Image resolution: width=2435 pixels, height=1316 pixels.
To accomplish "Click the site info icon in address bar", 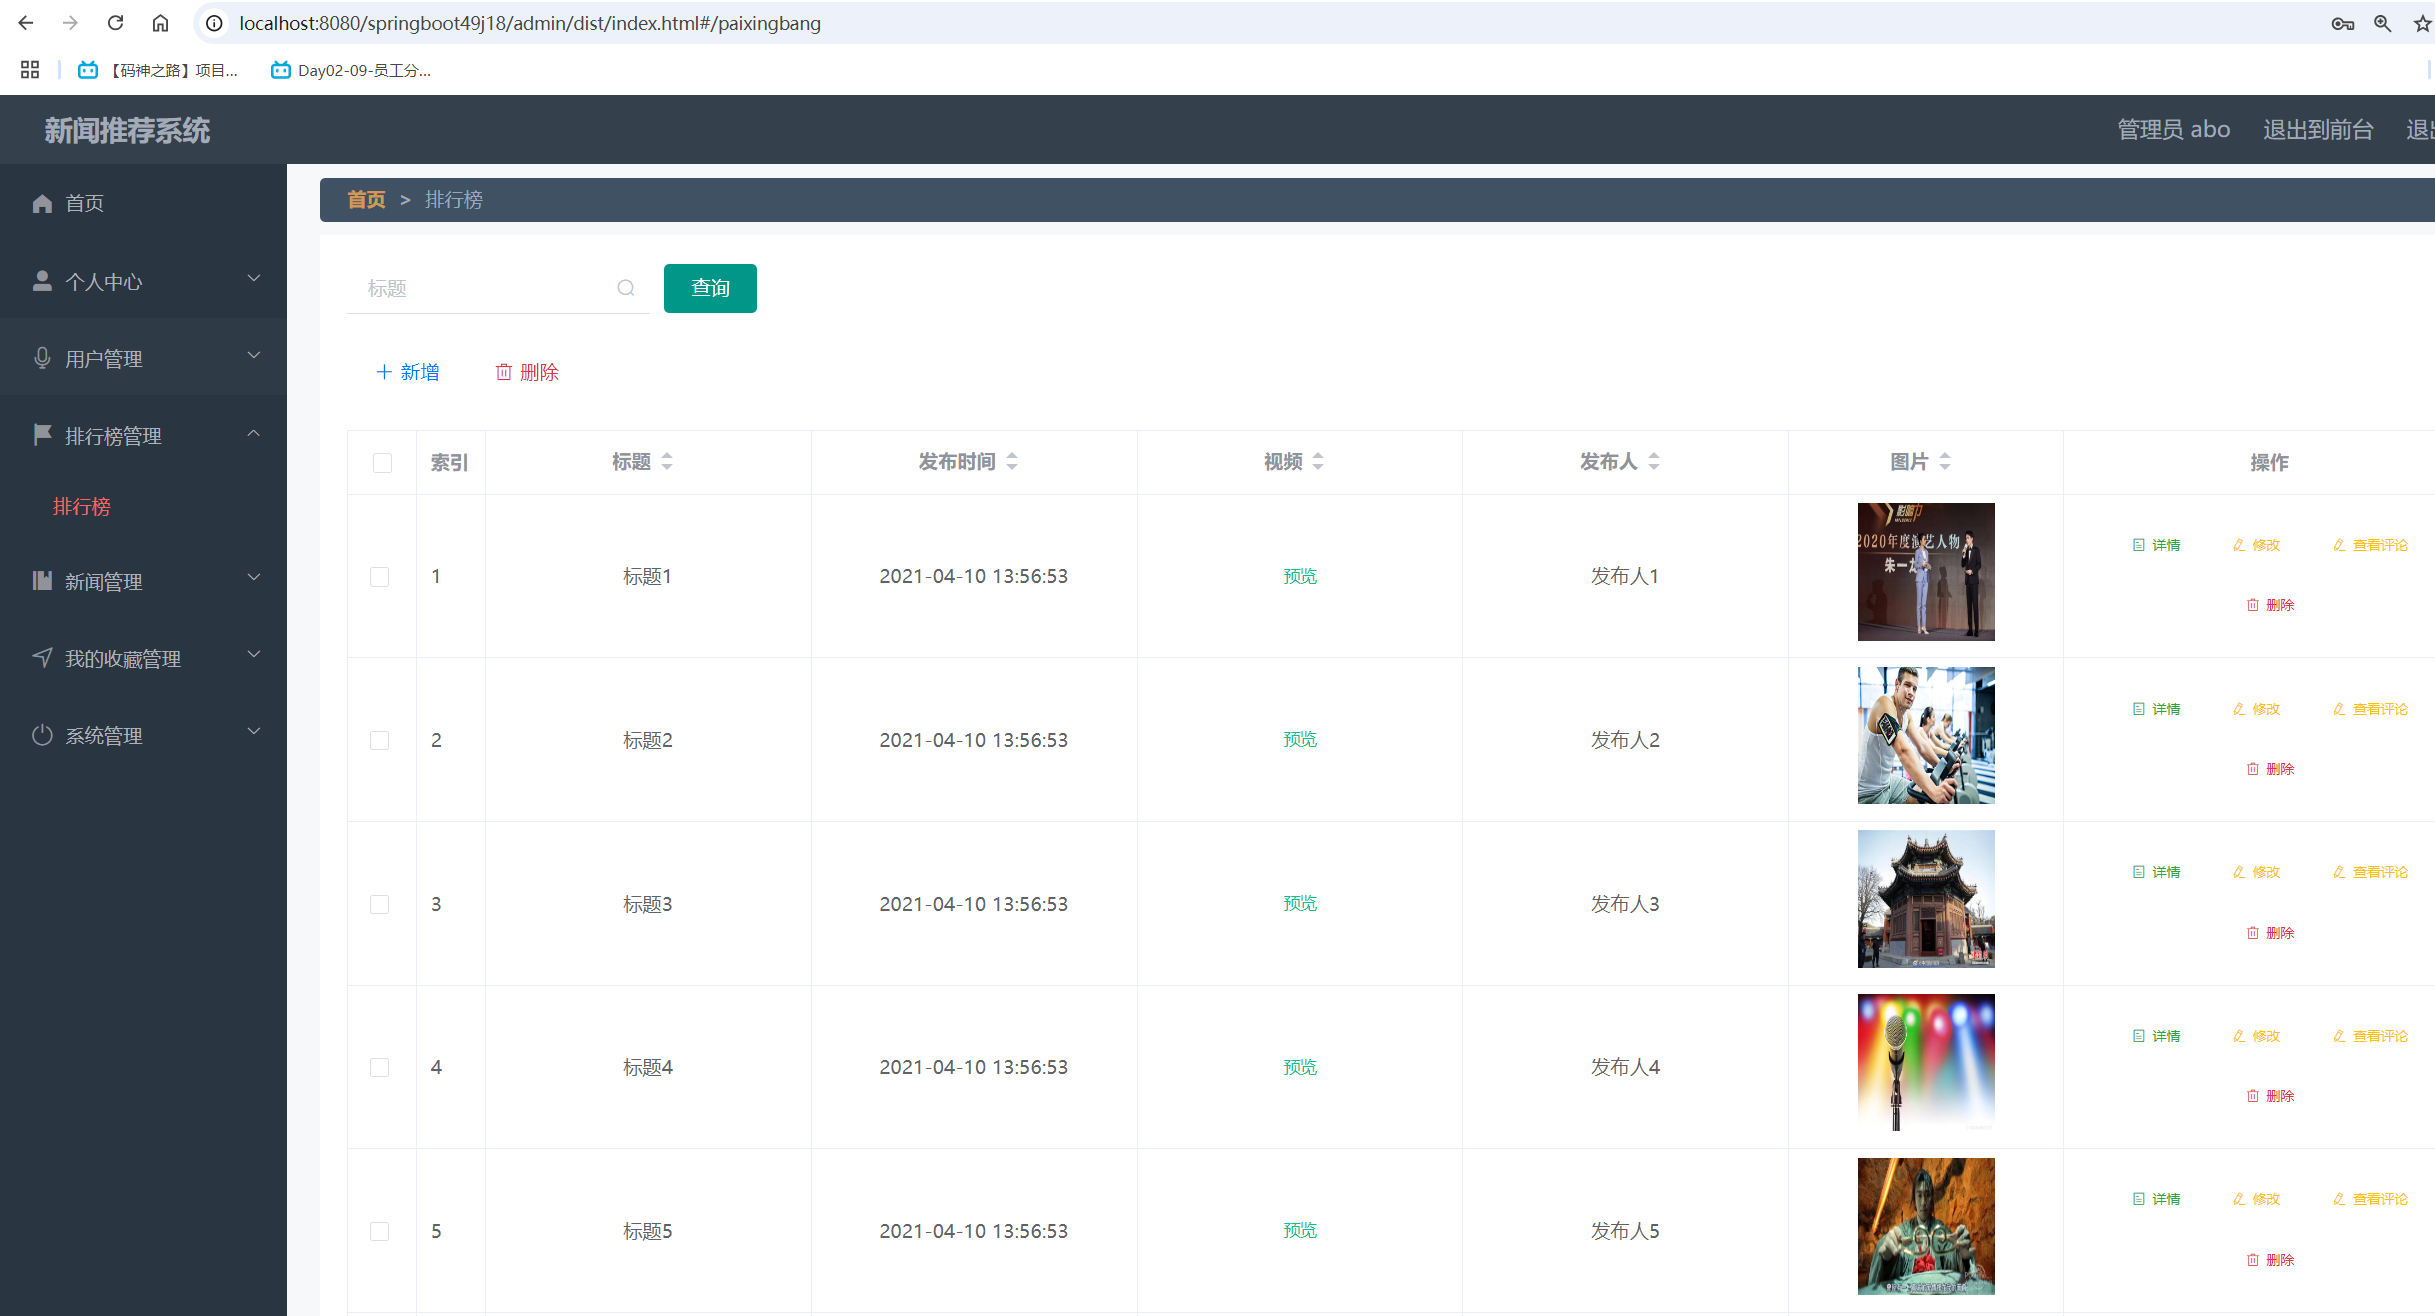I will (x=214, y=22).
